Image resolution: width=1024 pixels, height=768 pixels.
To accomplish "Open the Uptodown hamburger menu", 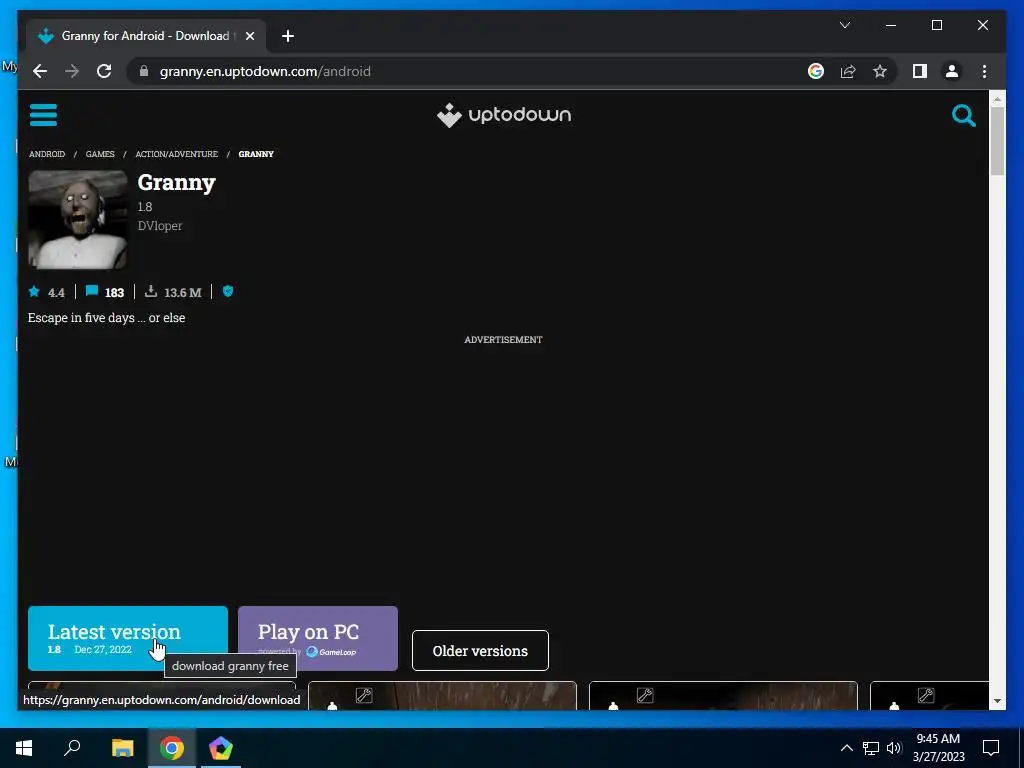I will pyautogui.click(x=43, y=115).
